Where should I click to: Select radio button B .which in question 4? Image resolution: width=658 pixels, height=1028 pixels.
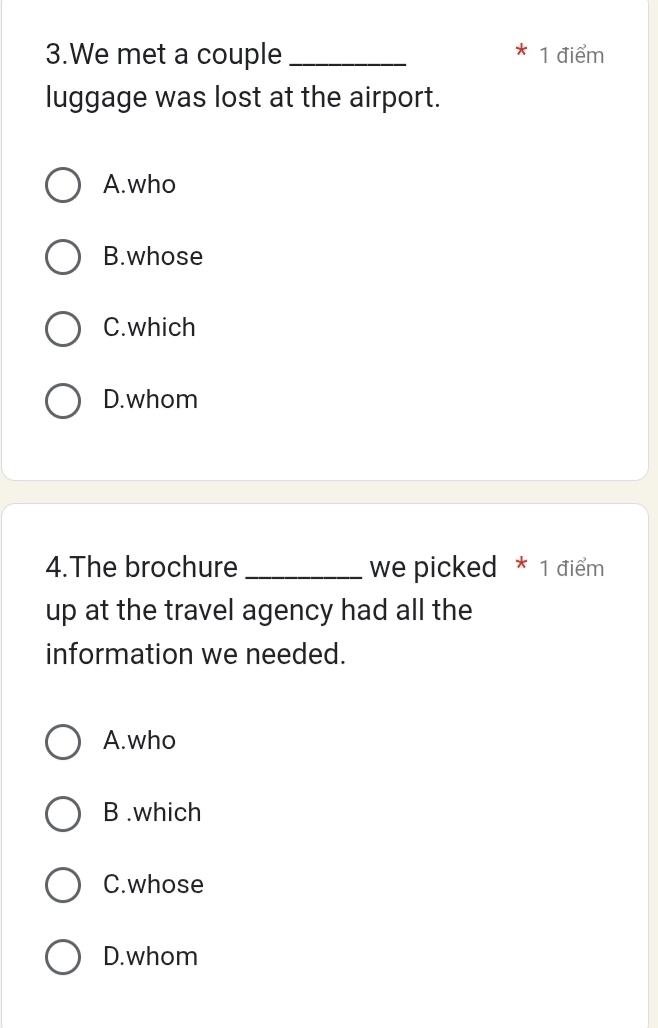click(63, 814)
